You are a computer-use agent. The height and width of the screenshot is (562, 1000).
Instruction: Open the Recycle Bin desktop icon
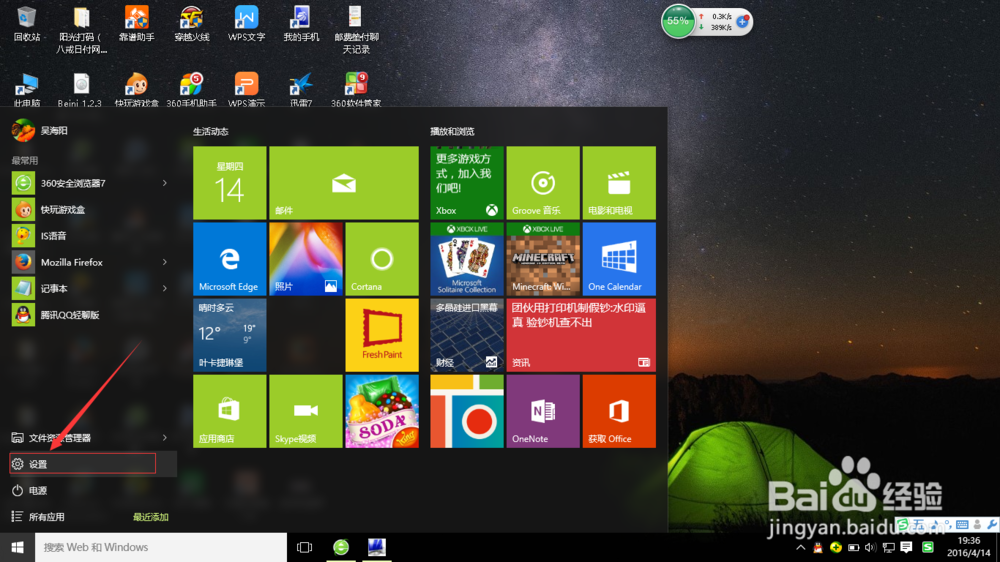pyautogui.click(x=27, y=24)
